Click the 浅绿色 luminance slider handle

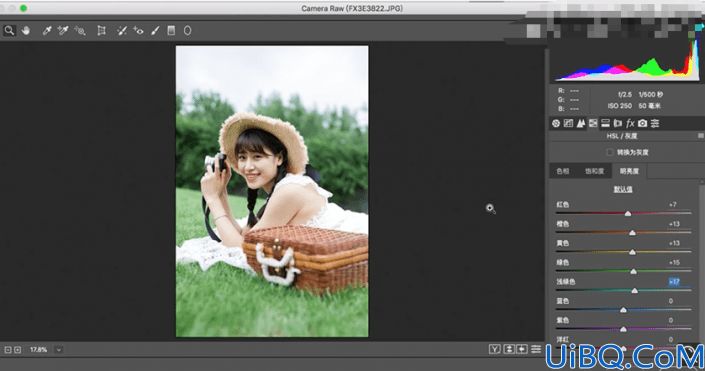tap(634, 291)
